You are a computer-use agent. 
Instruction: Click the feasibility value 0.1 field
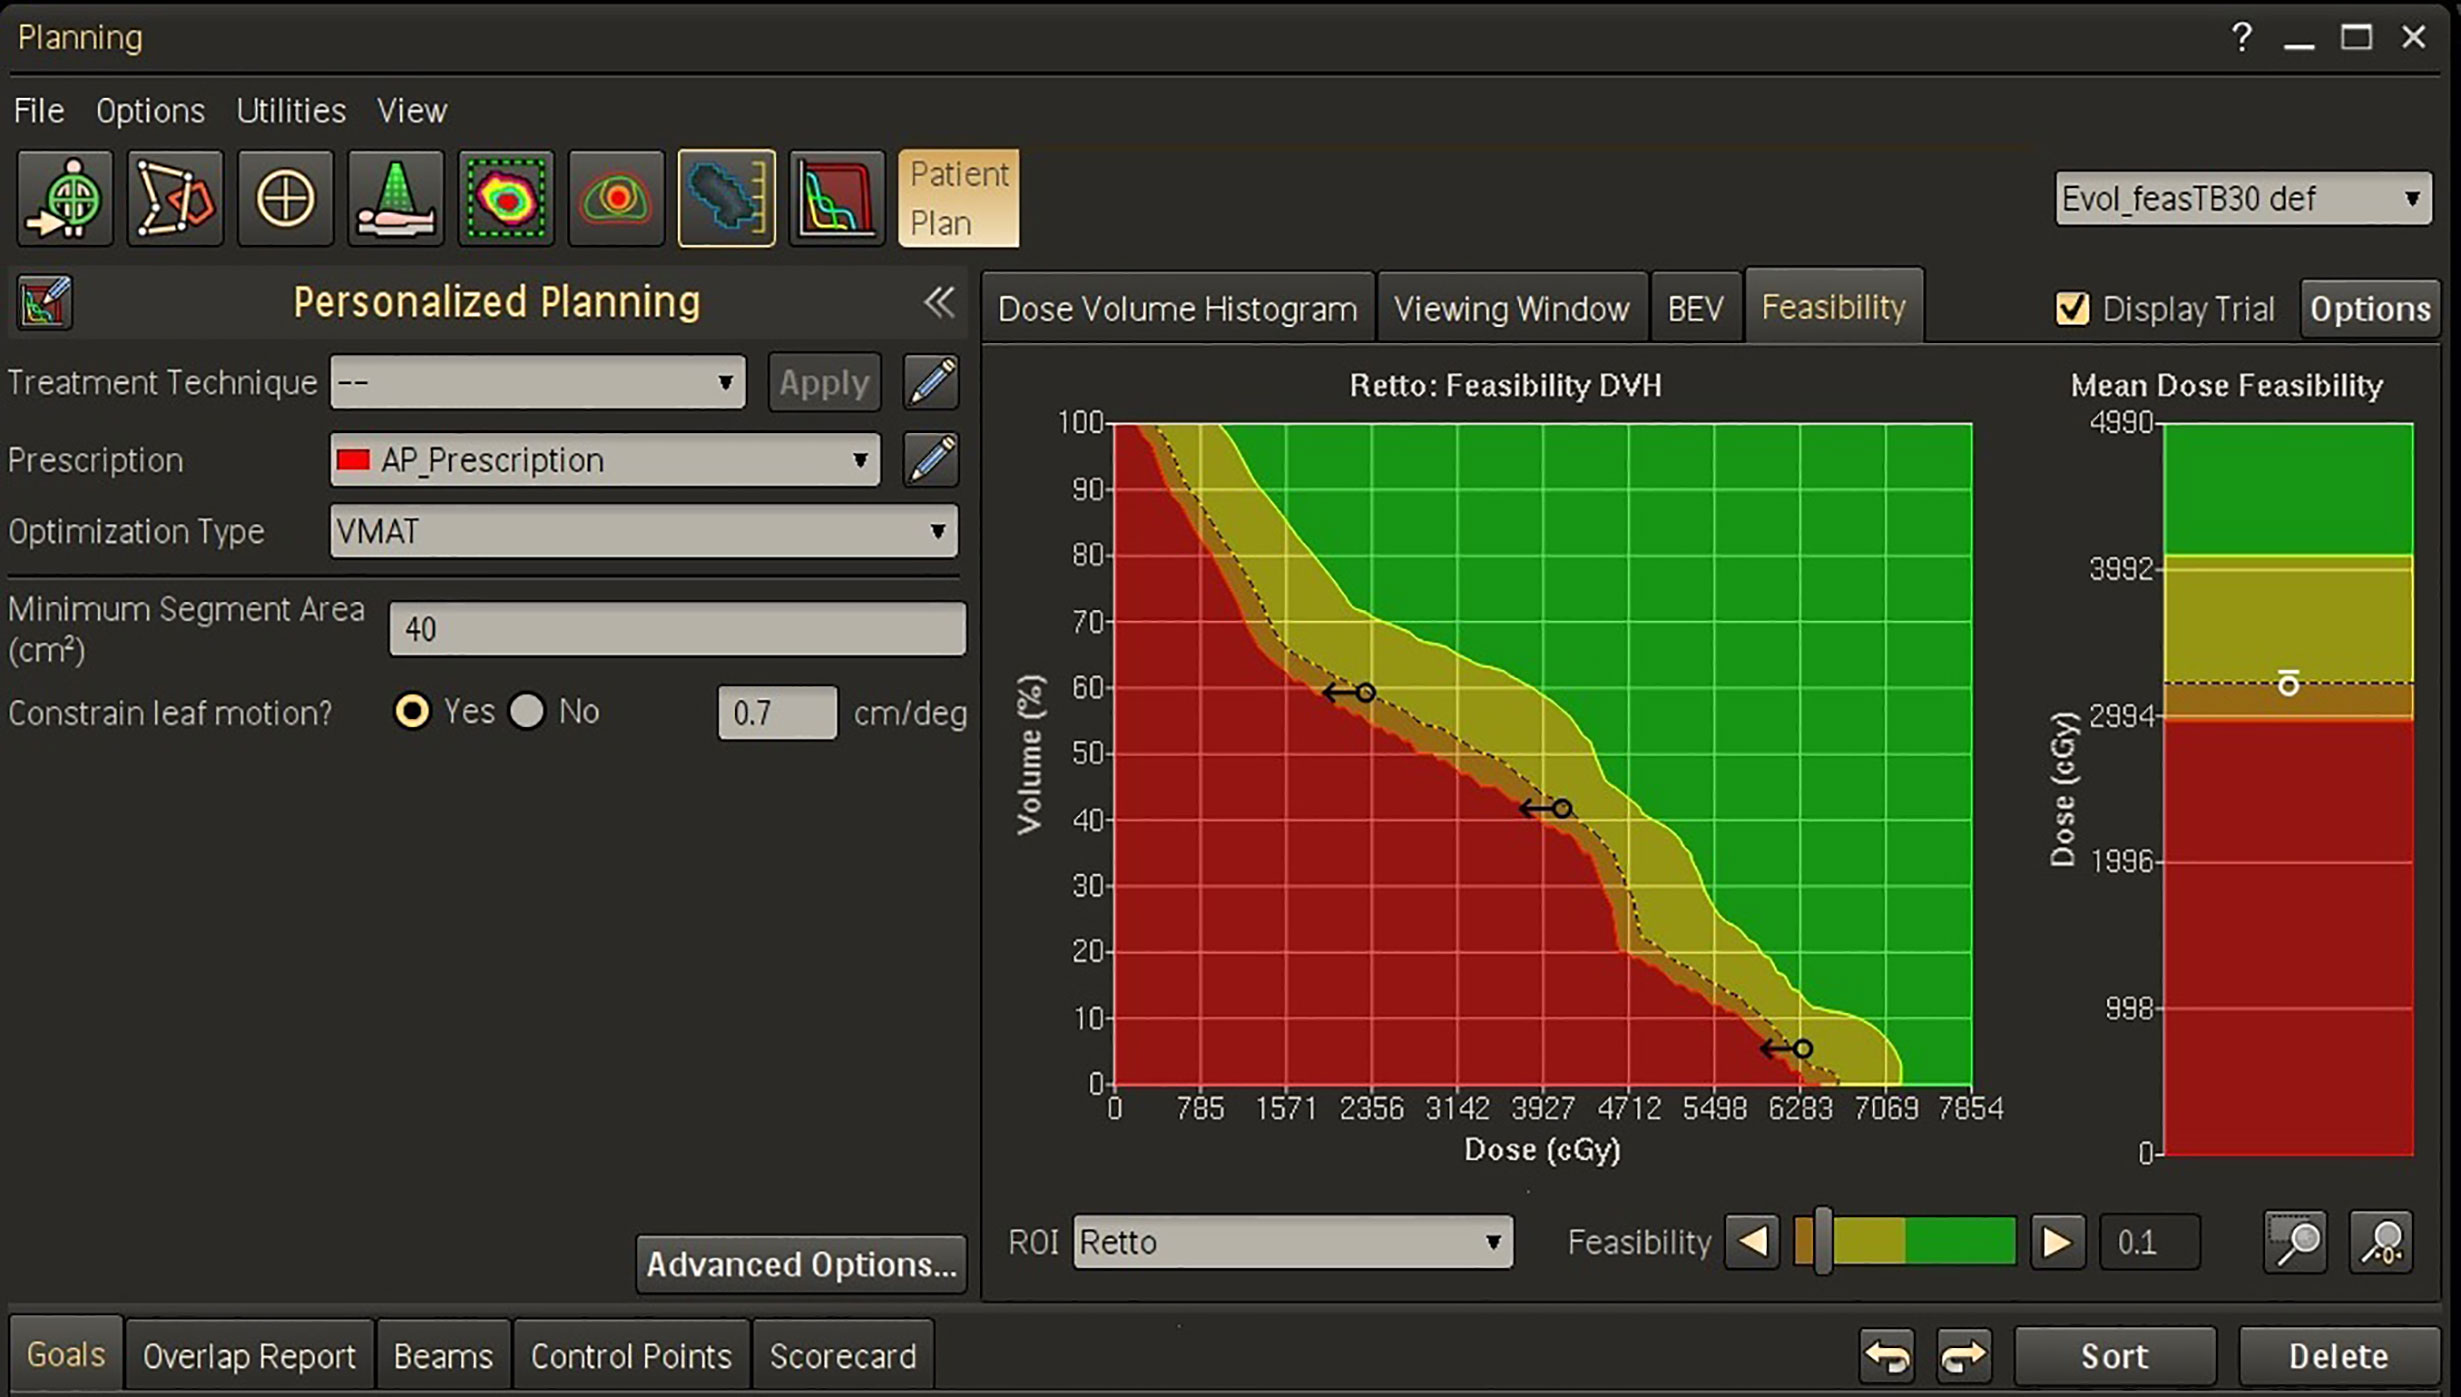pos(2149,1242)
